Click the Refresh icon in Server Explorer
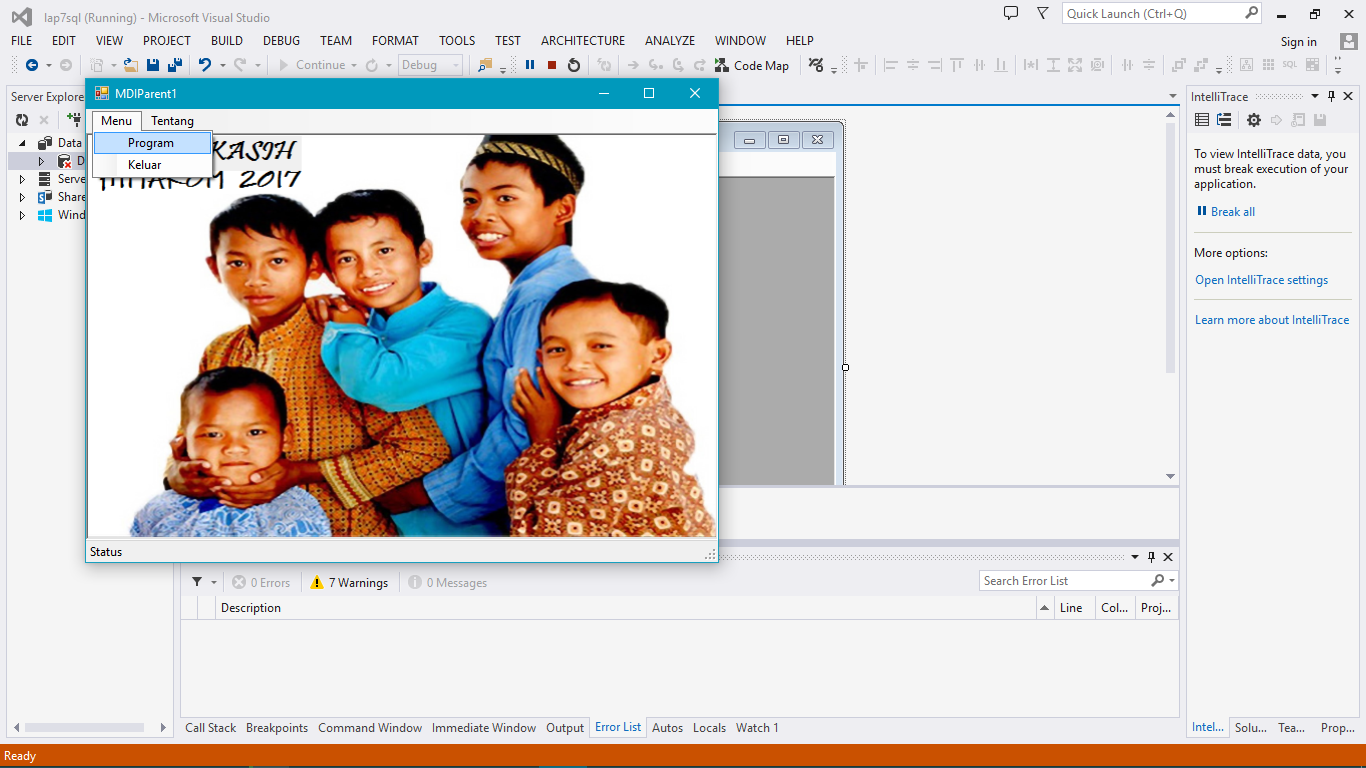 (22, 120)
